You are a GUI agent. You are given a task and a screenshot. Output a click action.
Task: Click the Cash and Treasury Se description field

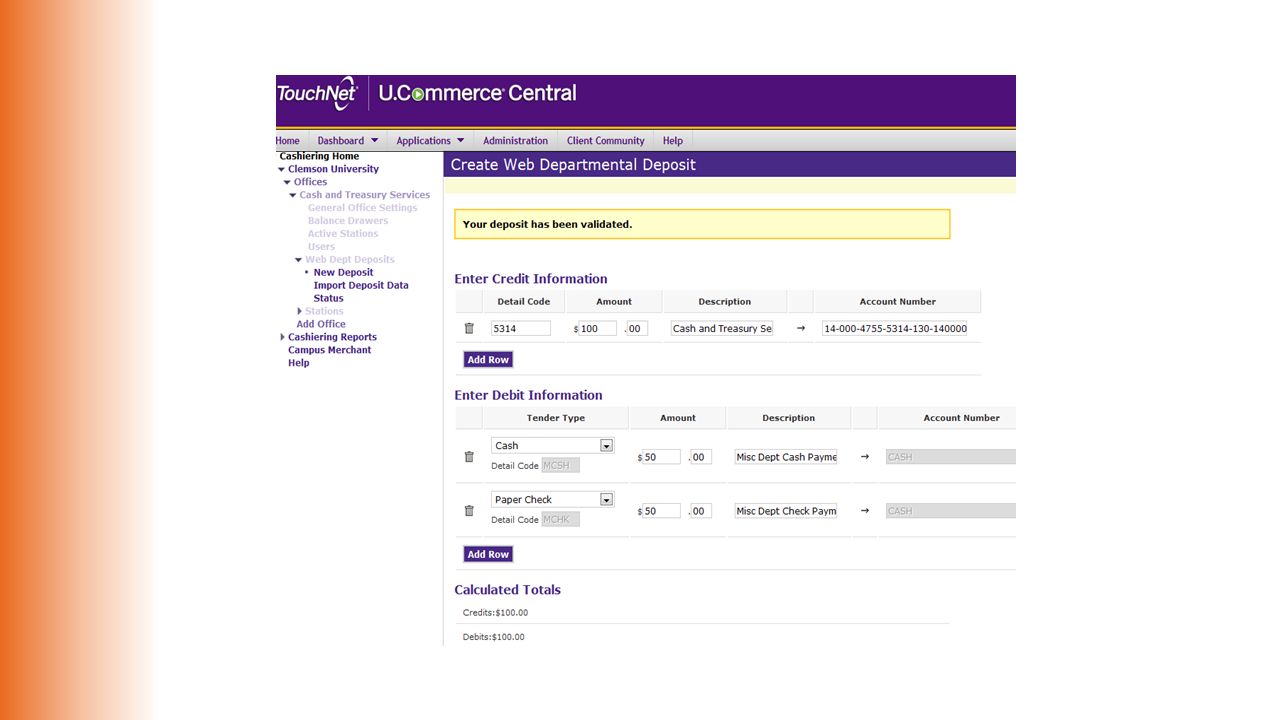pyautogui.click(x=722, y=328)
